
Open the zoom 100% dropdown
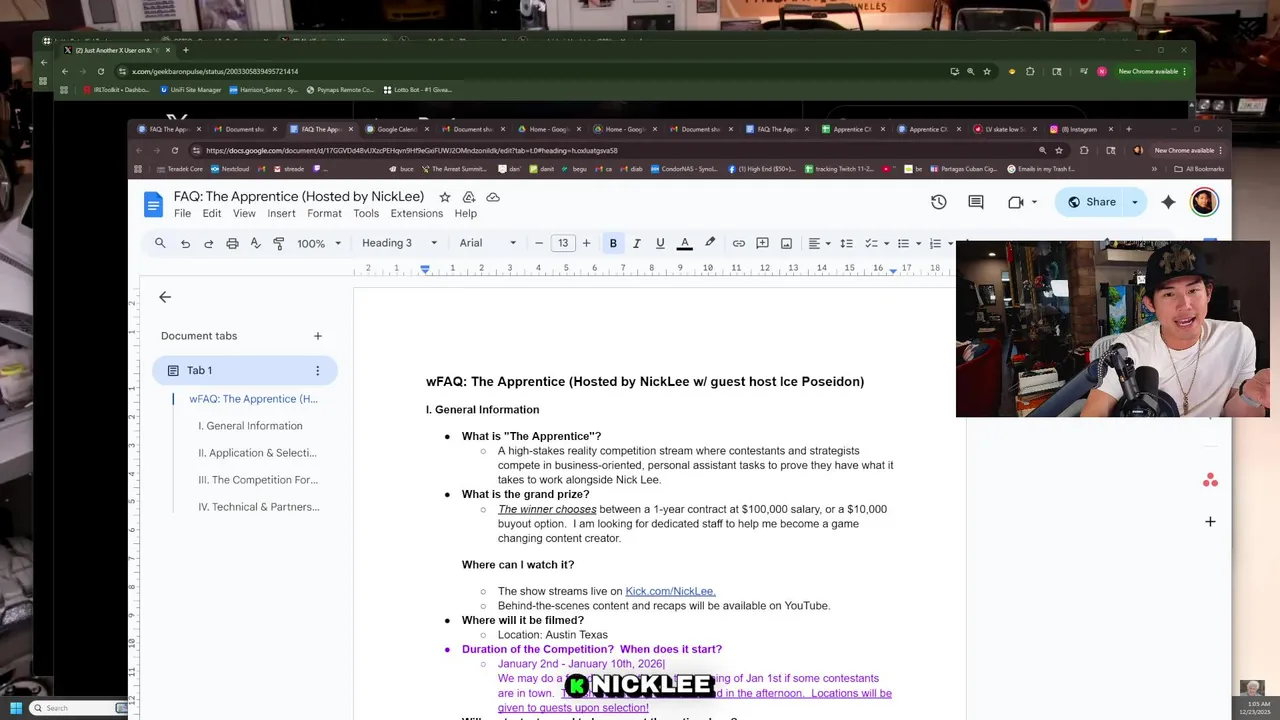click(319, 243)
